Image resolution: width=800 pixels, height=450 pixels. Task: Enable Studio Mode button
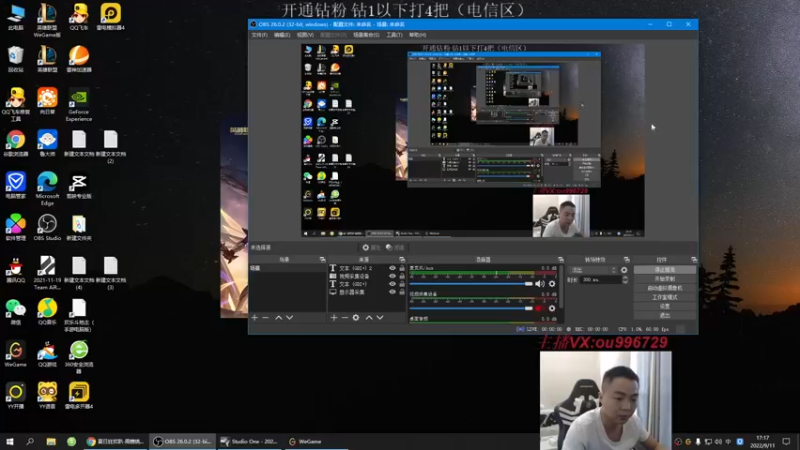[664, 297]
